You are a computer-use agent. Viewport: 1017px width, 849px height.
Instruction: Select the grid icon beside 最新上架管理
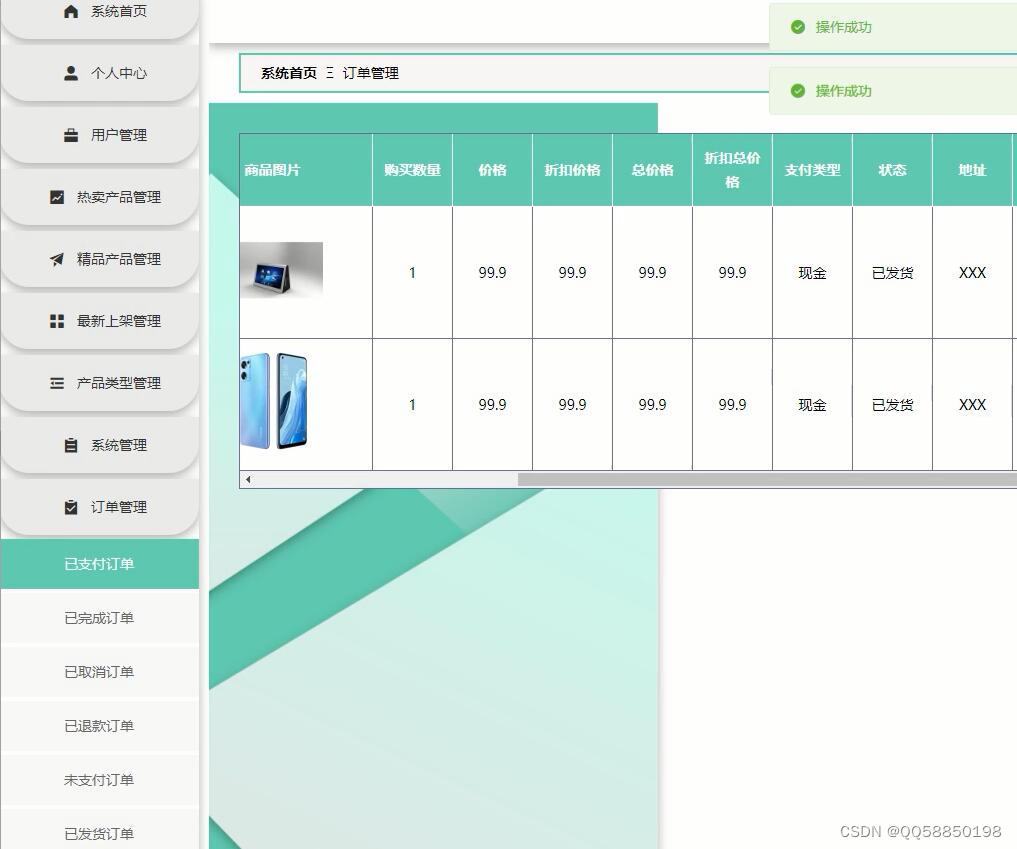57,320
